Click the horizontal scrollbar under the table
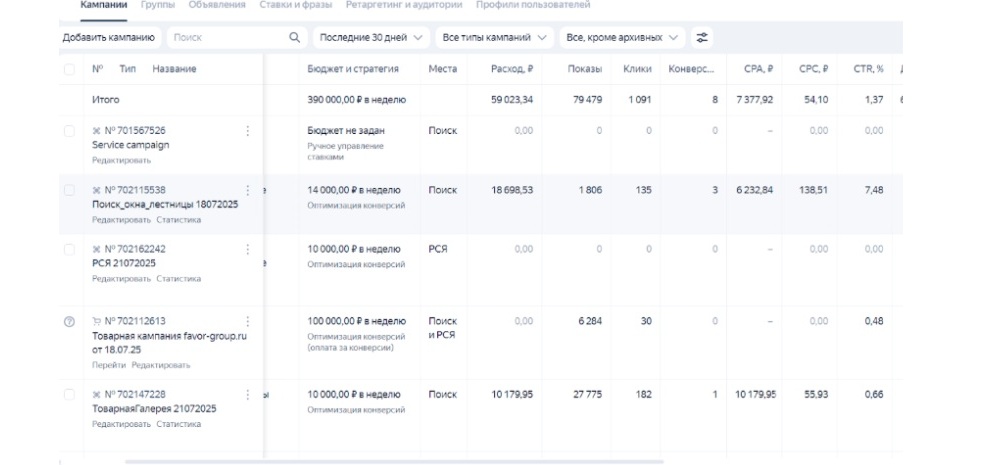The width and height of the screenshot is (1005, 465). pyautogui.click(x=394, y=461)
